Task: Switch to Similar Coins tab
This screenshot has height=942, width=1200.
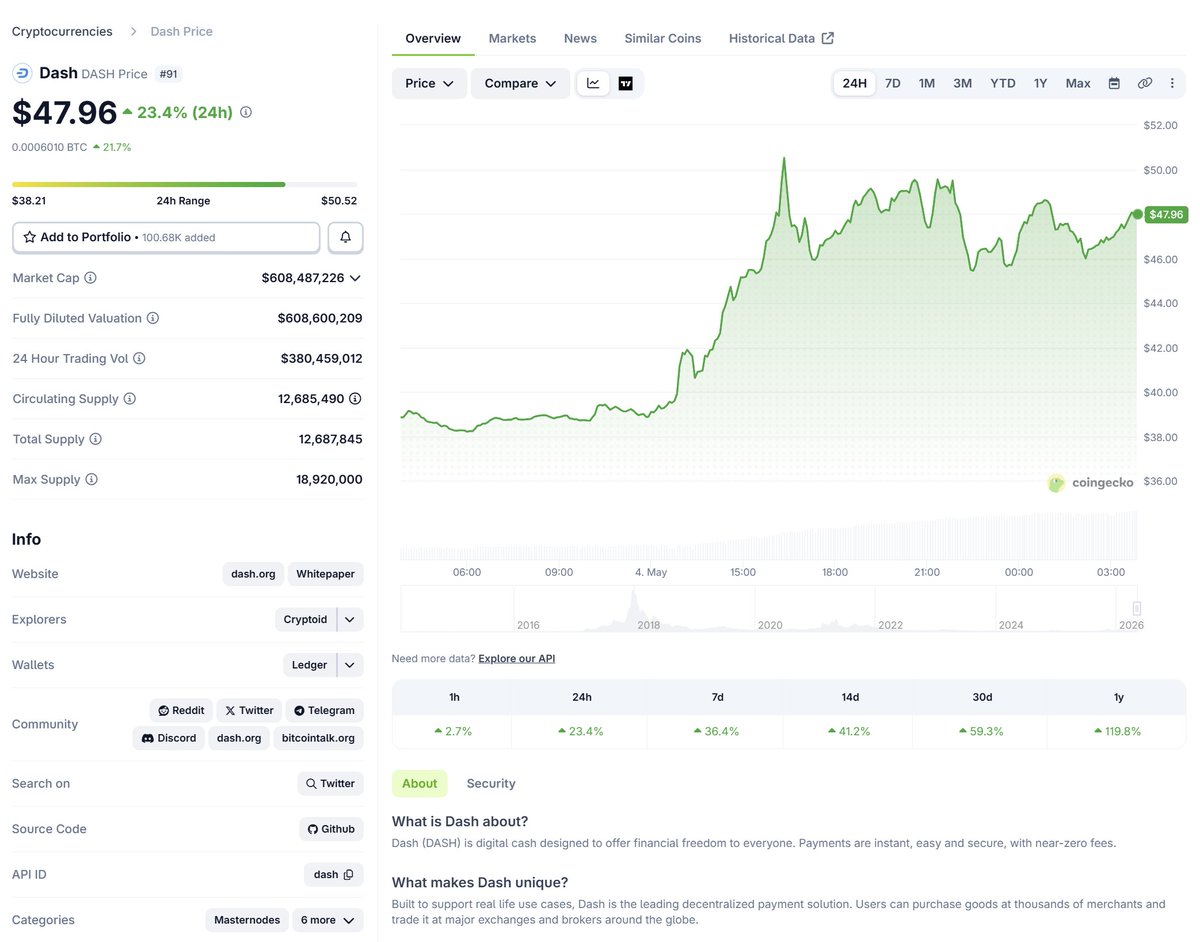Action: [x=663, y=38]
